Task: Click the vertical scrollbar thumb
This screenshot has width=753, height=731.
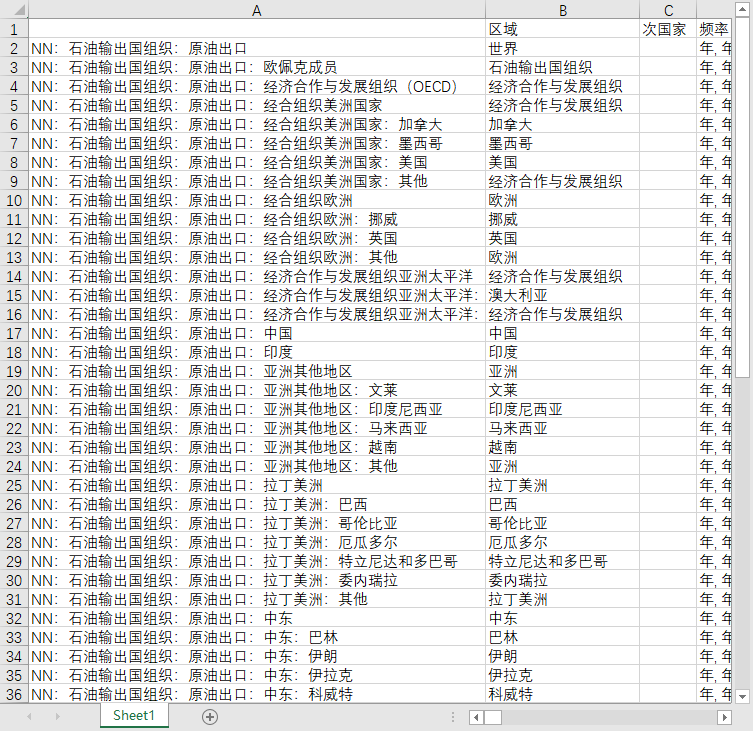Action: 742,197
